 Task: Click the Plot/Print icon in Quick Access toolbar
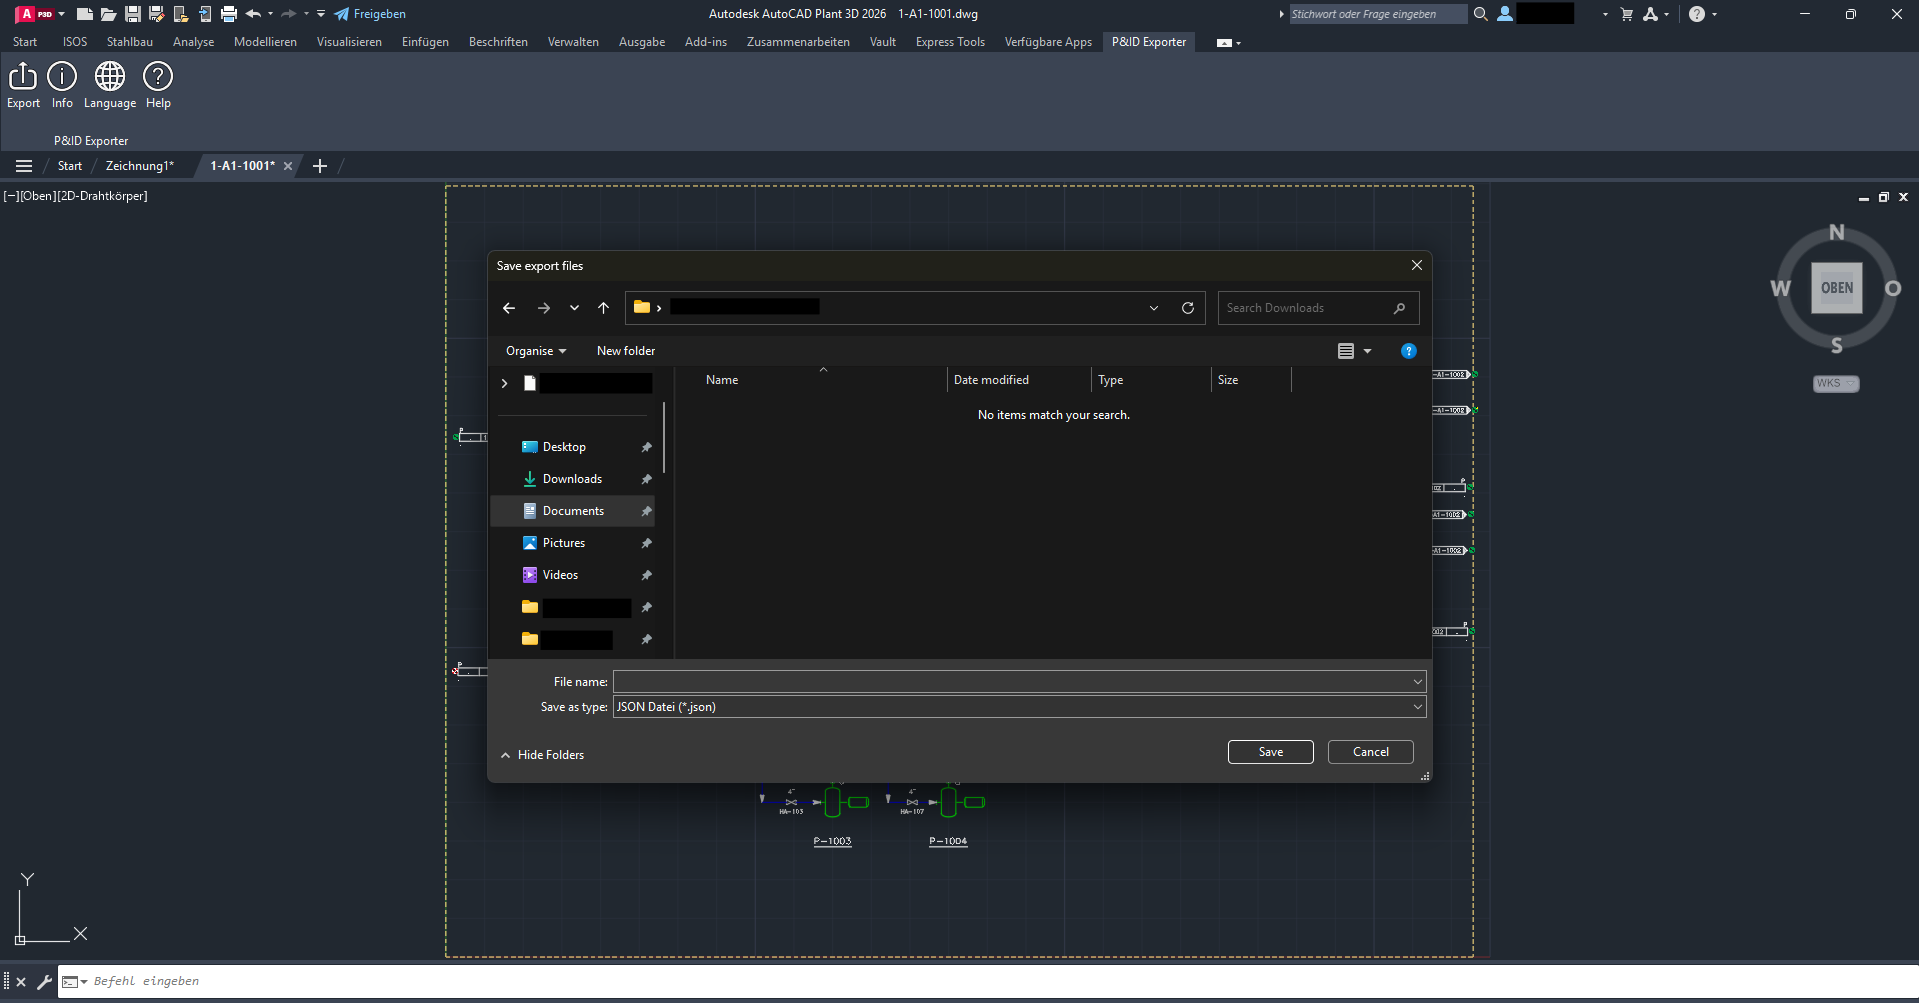[x=228, y=13]
